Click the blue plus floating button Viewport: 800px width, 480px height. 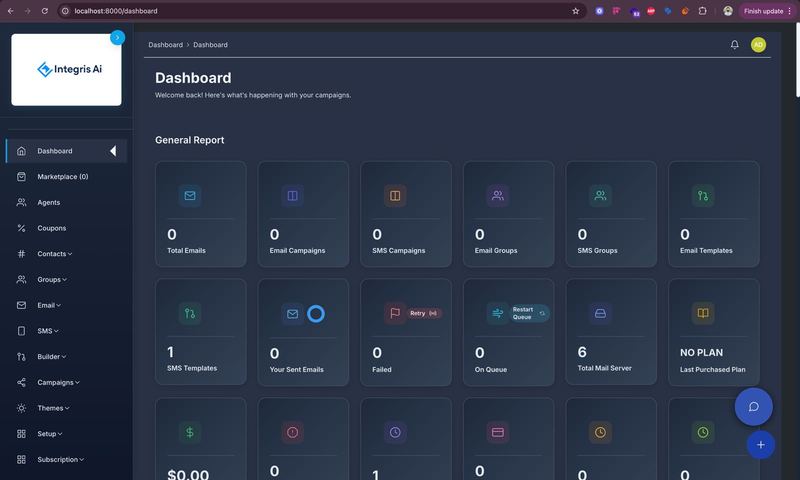click(x=760, y=445)
